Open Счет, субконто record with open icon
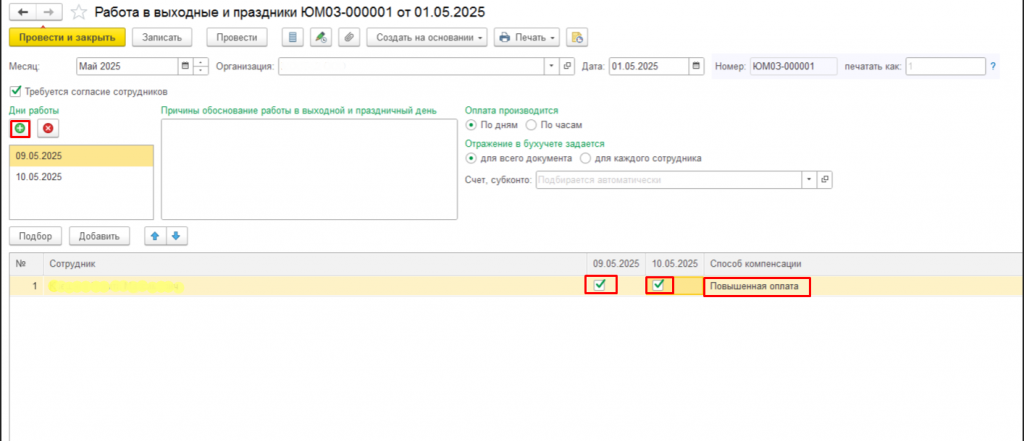The height and width of the screenshot is (441, 1024). coord(825,180)
